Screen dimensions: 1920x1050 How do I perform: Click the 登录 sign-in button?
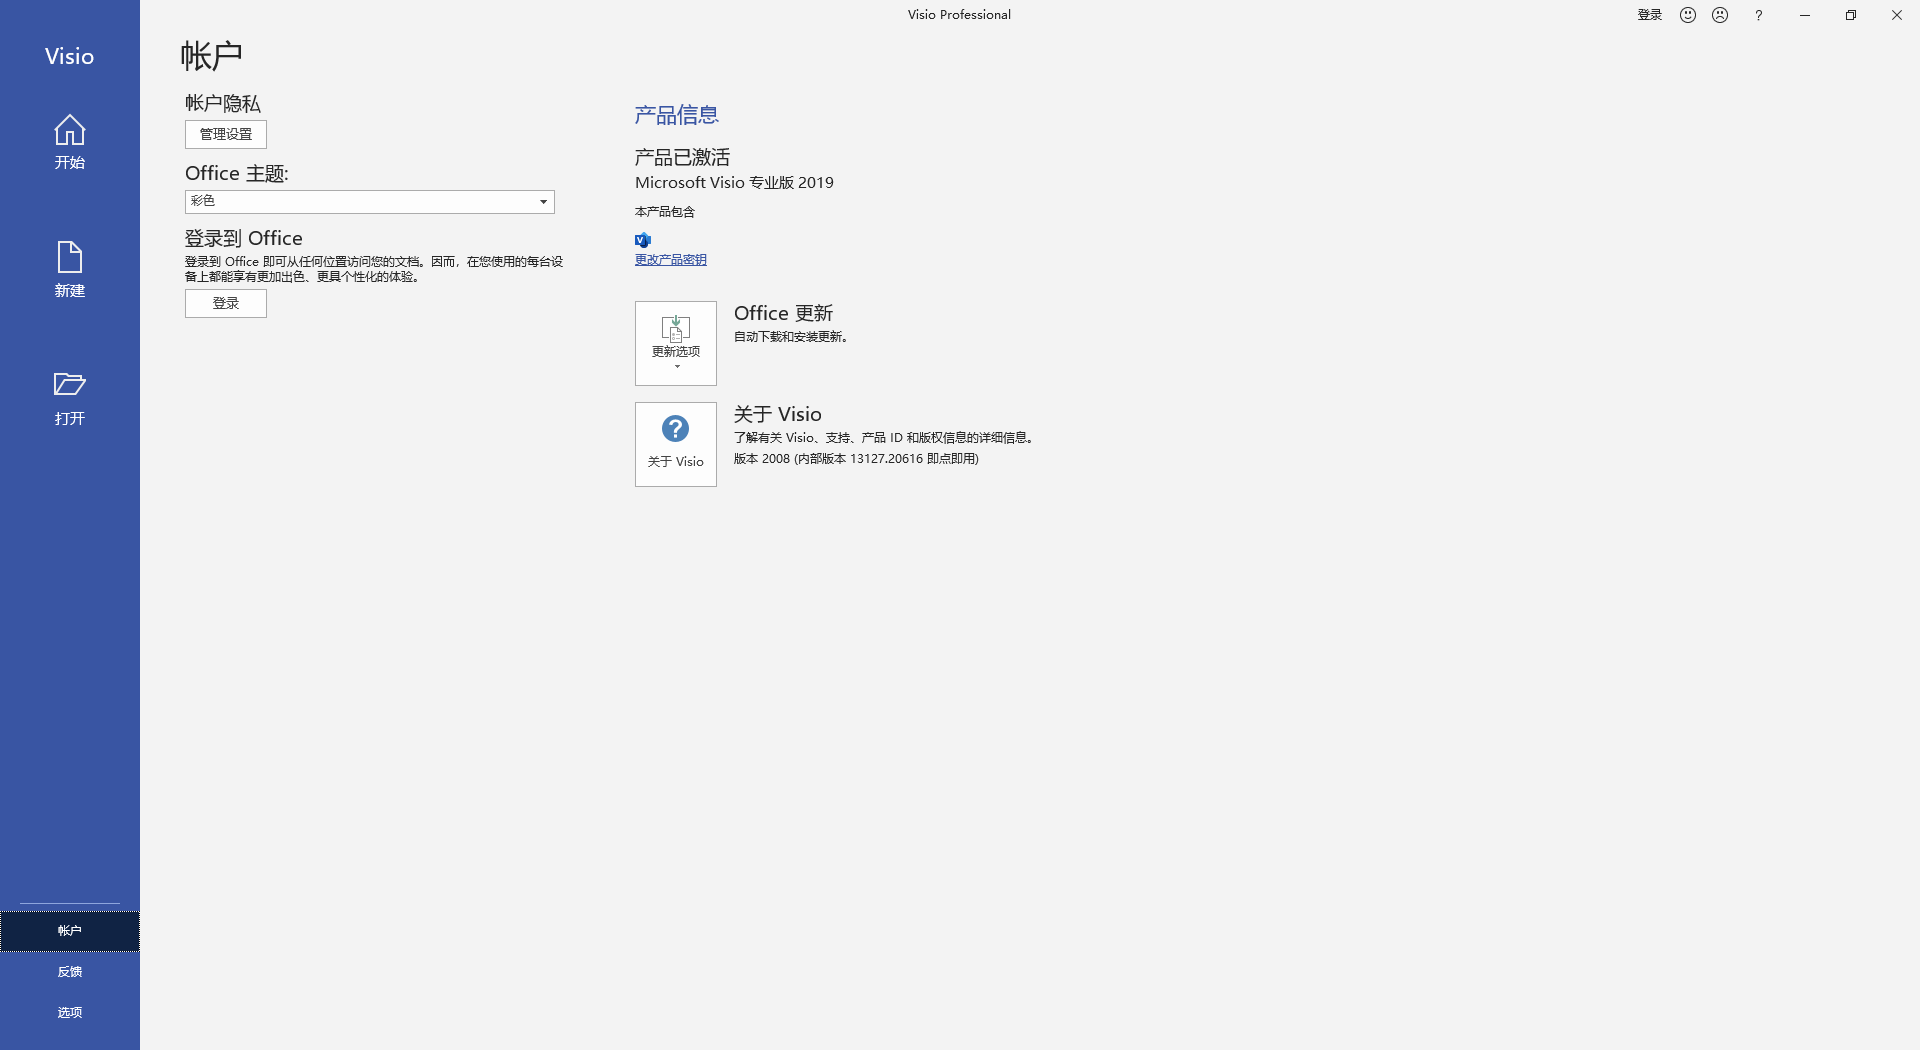tap(226, 303)
